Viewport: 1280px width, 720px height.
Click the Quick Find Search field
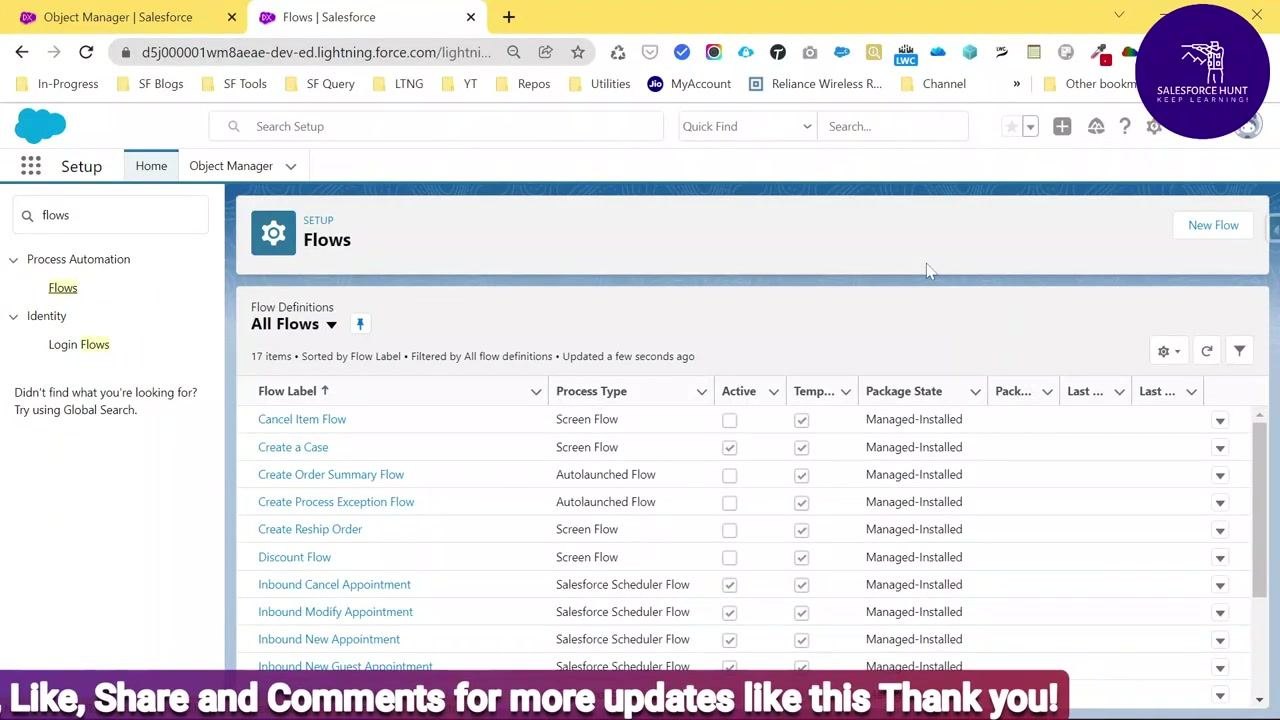coord(892,126)
